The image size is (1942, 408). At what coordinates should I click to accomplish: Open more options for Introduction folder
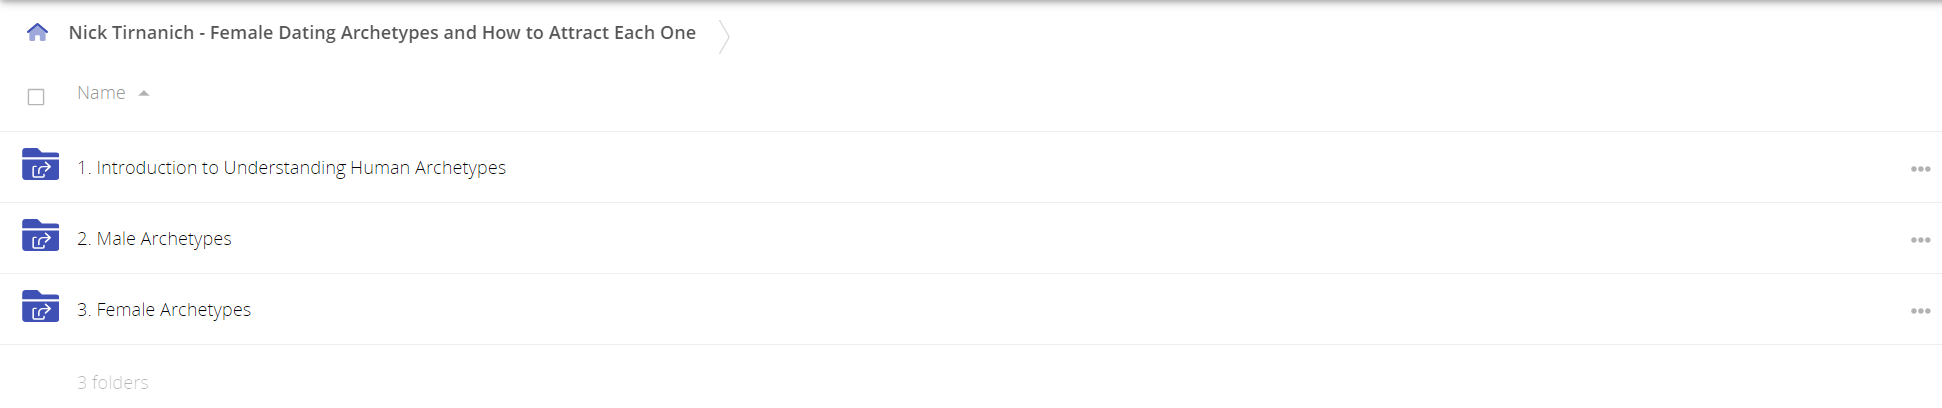[x=1920, y=169]
